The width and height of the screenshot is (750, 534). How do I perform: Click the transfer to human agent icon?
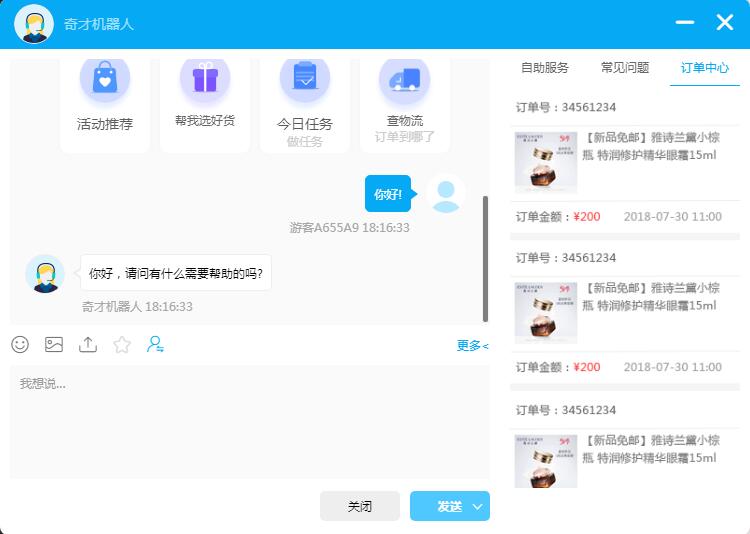[155, 344]
